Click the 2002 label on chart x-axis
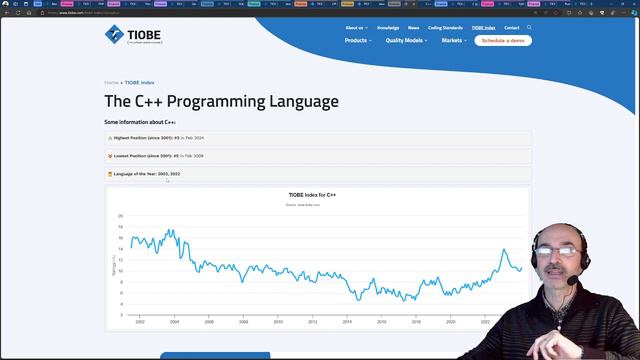The width and height of the screenshot is (640, 360). coord(140,322)
